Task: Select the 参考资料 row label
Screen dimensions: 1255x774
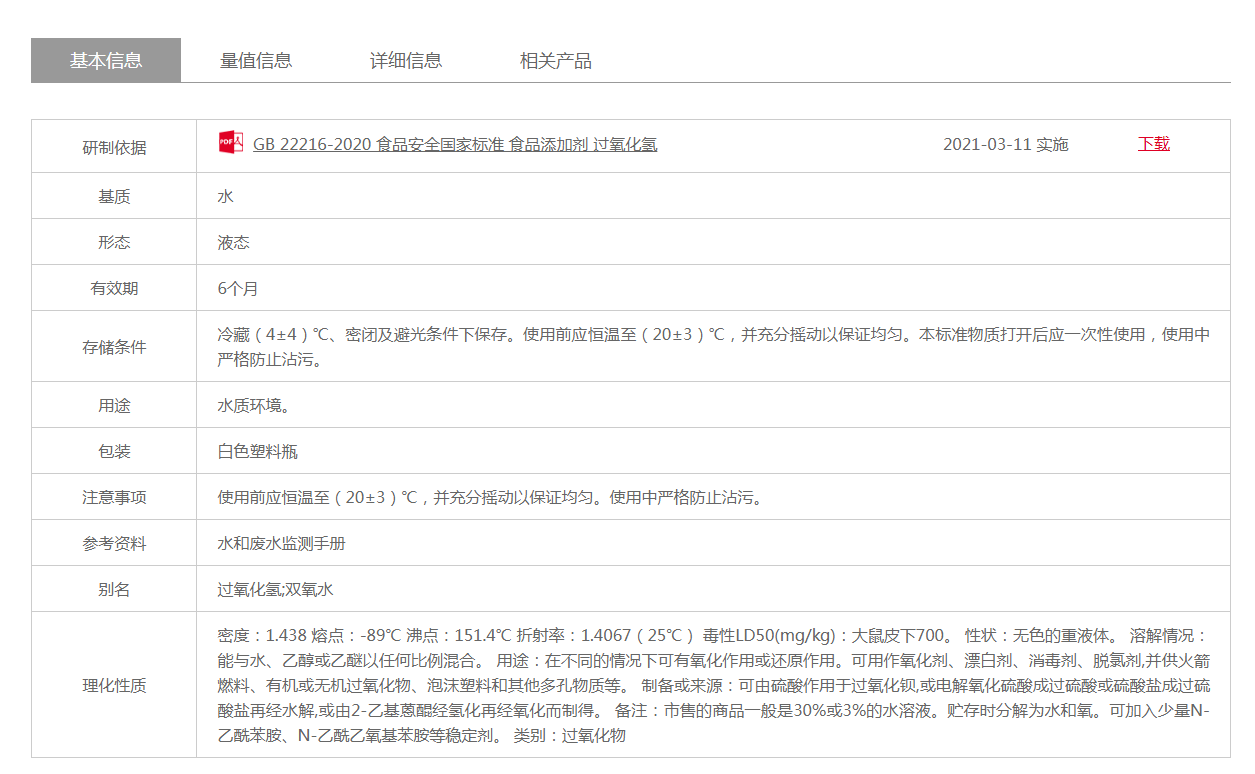Action: click(114, 544)
